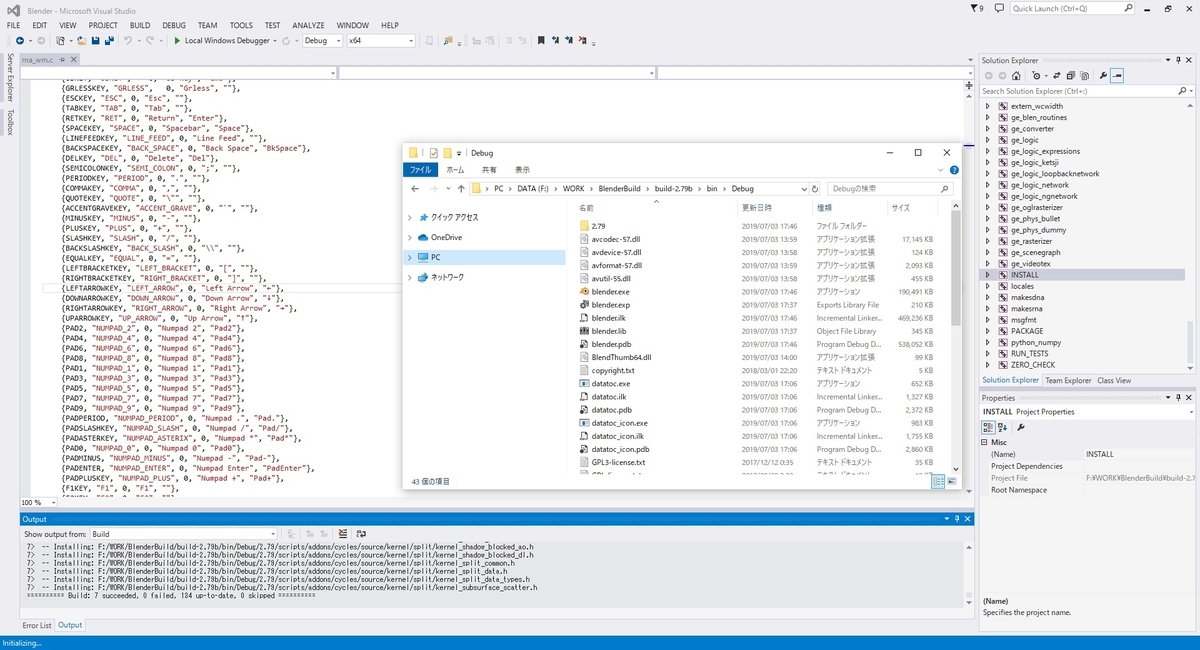Image resolution: width=1200 pixels, height=650 pixels.
Task: Open Solution Platforms x64 dropdown
Action: (x=380, y=41)
